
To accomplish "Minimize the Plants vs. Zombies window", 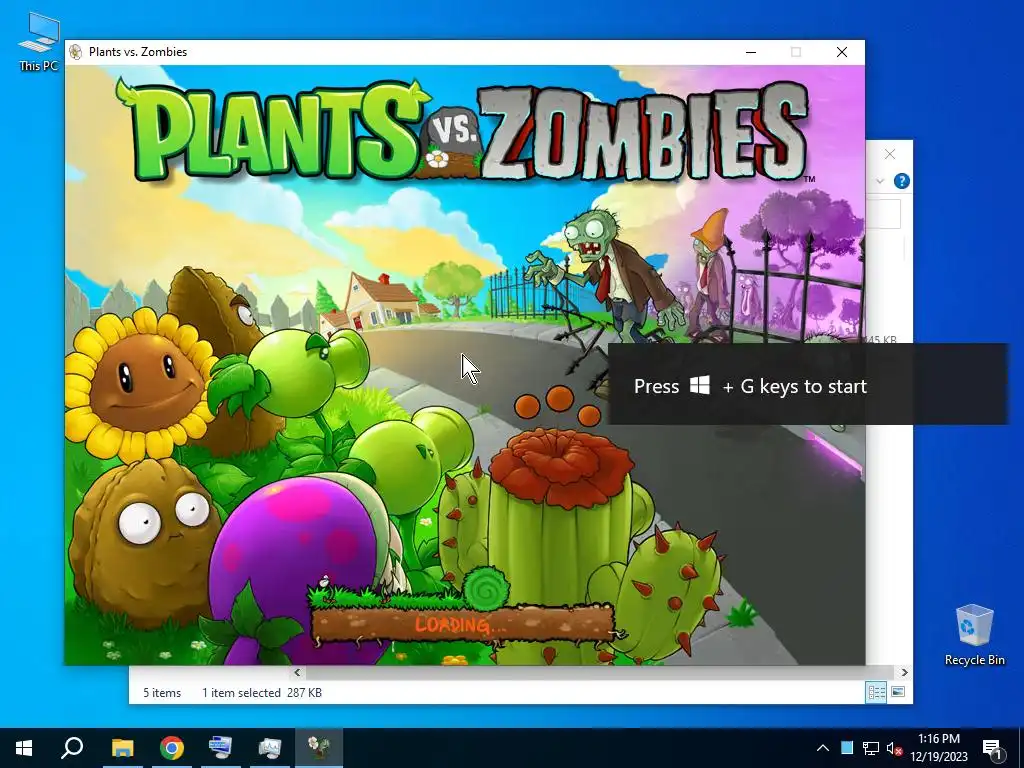I will (751, 52).
